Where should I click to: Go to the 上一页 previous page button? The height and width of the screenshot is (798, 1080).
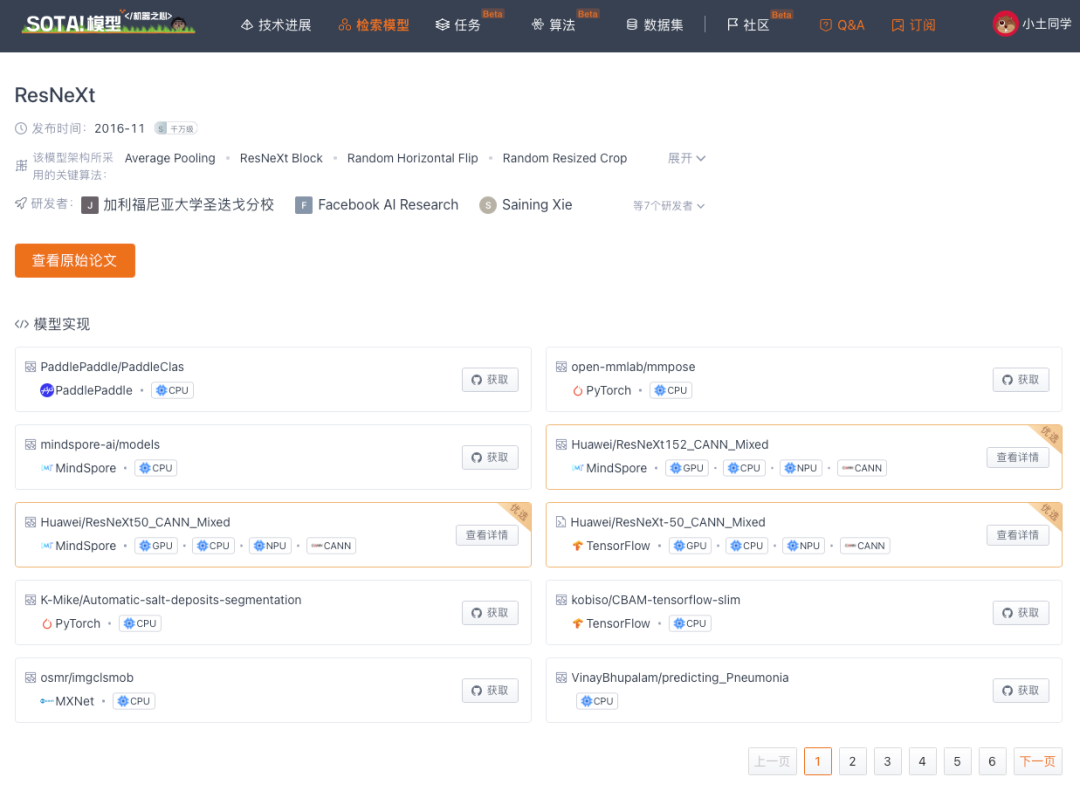772,762
